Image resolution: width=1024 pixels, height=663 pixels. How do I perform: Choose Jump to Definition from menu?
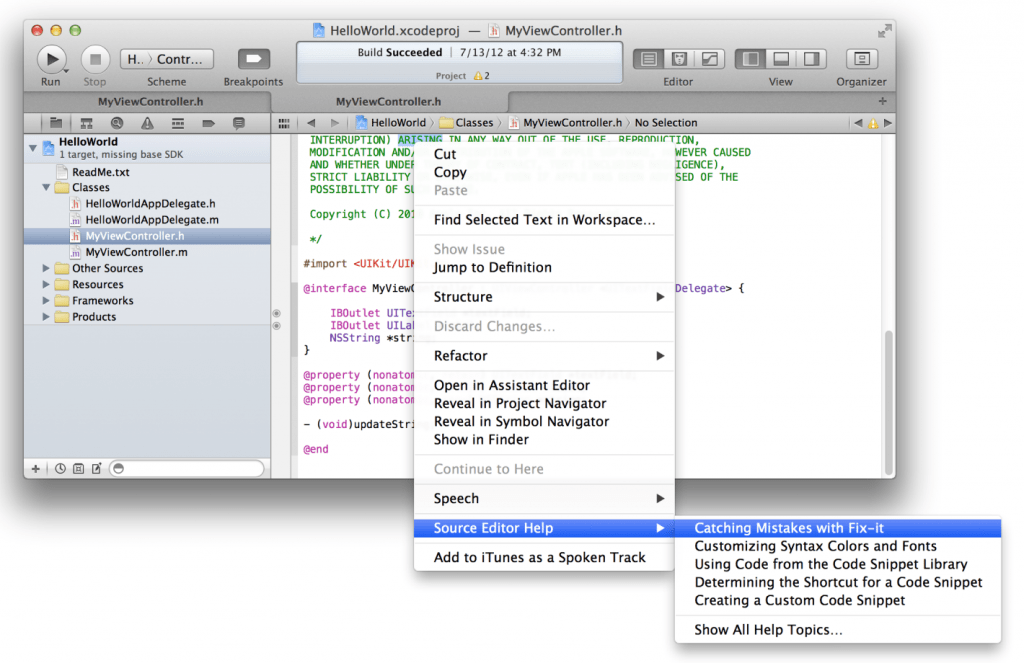pyautogui.click(x=490, y=267)
